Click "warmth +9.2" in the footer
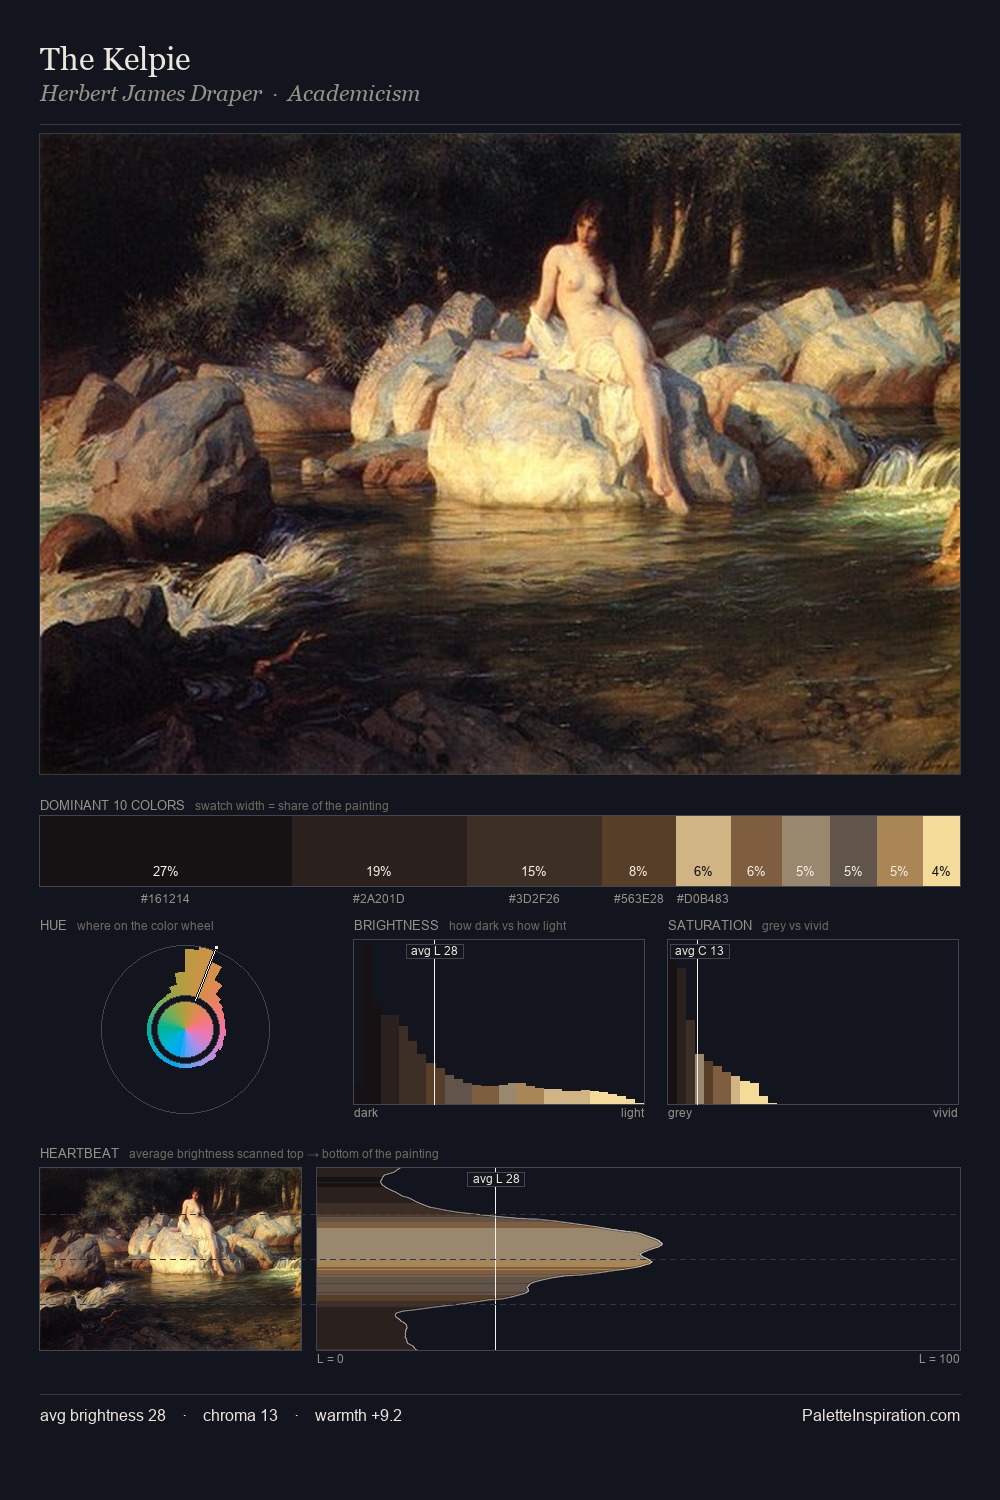Screen dimensions: 1000x1500 pos(358,1416)
